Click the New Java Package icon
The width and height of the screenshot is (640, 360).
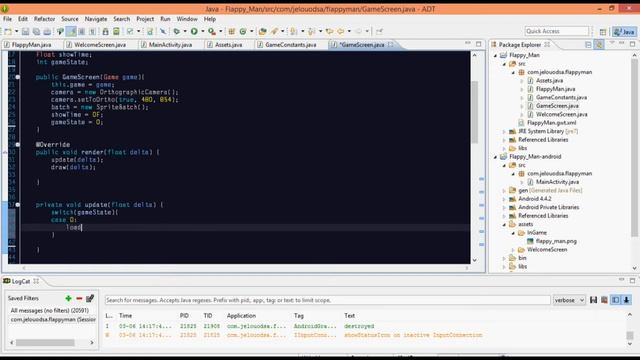(231, 31)
